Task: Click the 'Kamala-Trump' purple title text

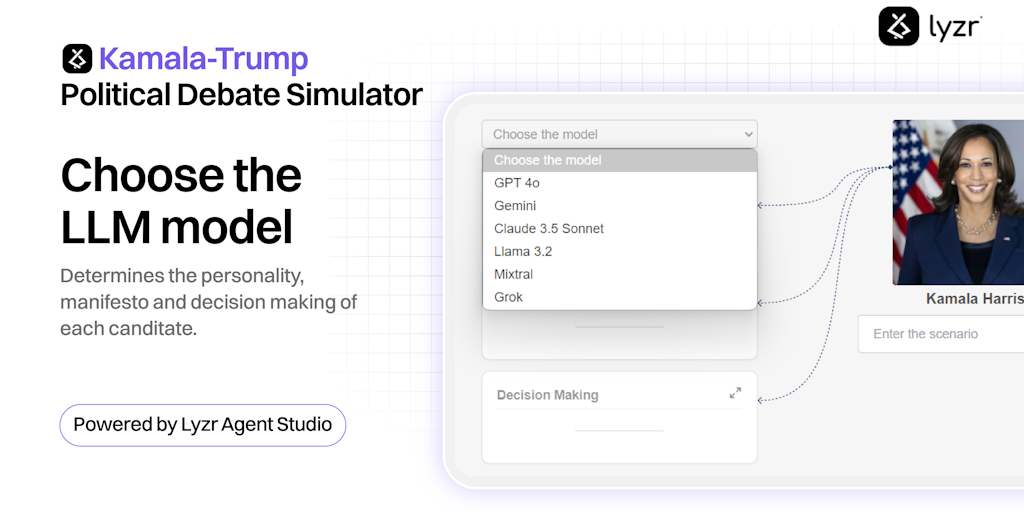Action: (203, 59)
